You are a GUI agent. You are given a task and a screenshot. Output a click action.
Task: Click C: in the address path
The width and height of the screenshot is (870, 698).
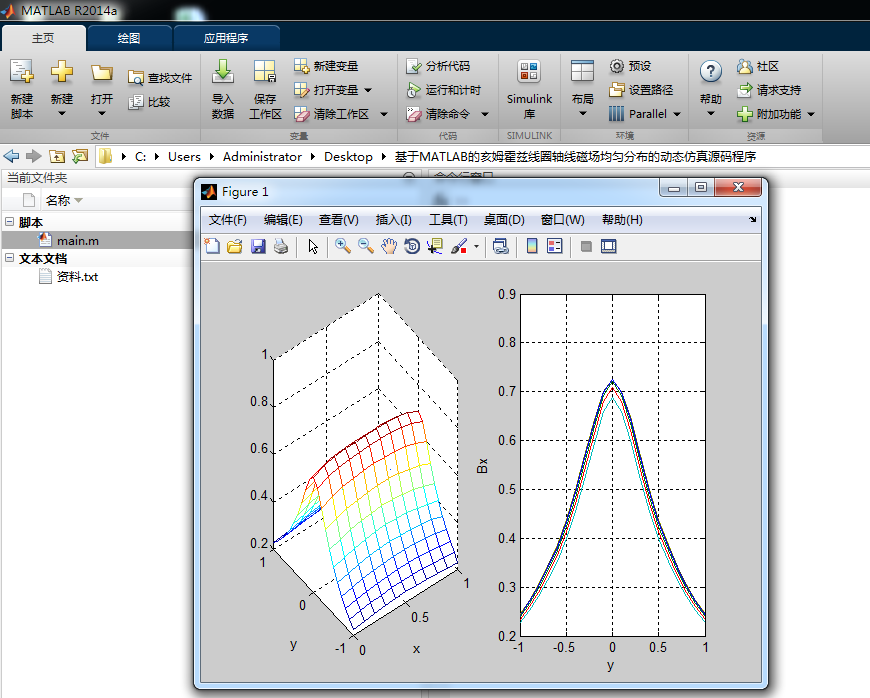140,157
